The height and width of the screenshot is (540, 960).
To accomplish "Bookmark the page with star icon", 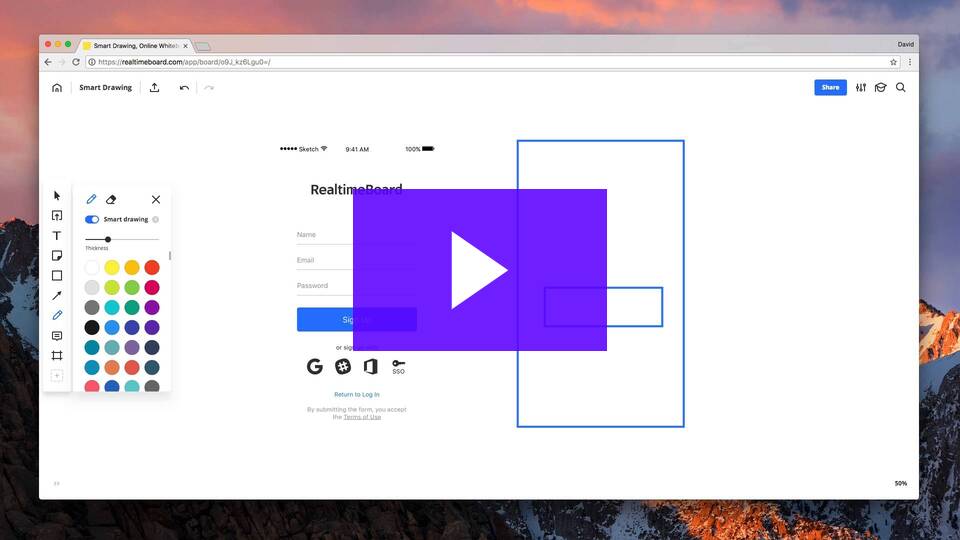I will 893,62.
